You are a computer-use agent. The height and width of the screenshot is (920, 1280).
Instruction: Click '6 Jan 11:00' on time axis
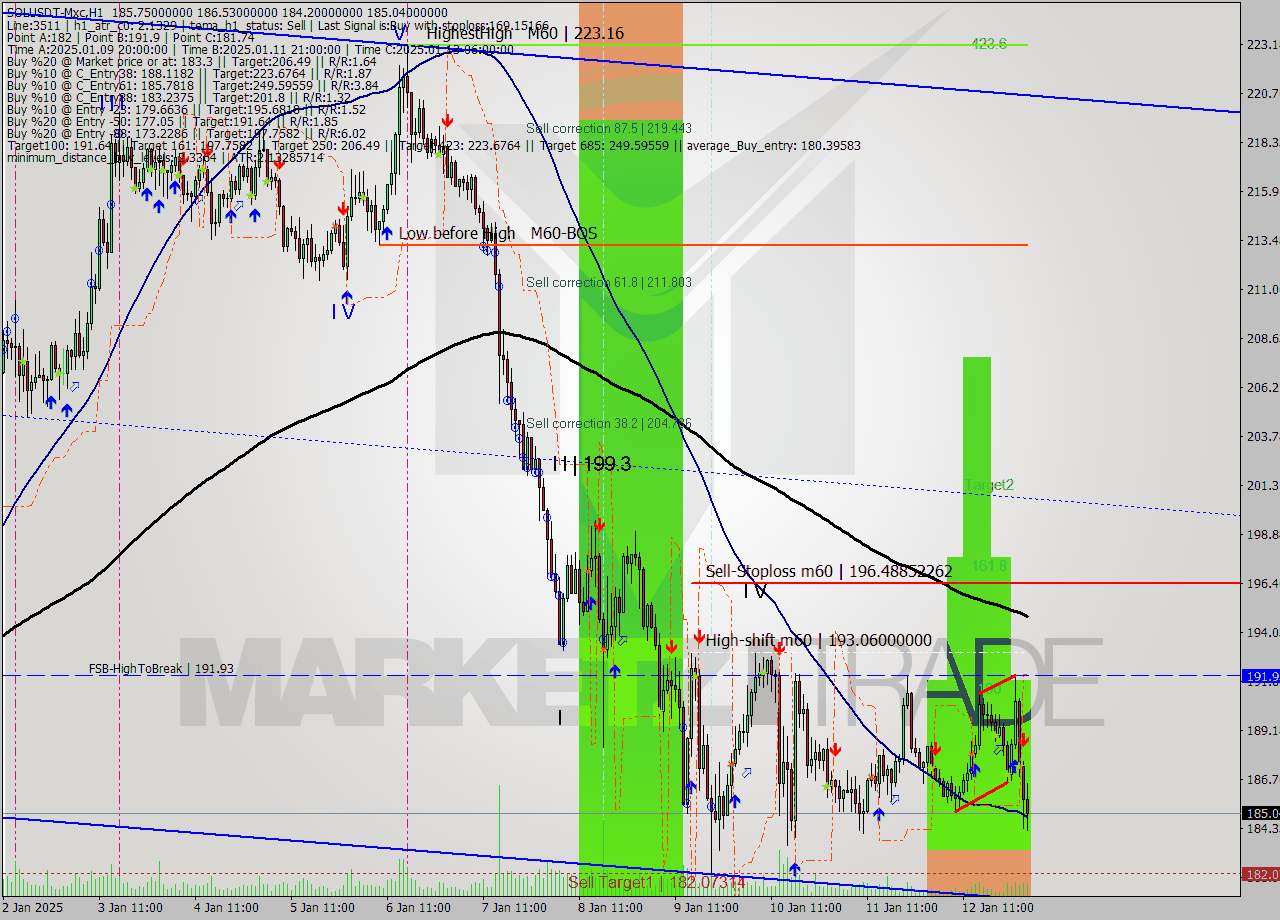(418, 908)
